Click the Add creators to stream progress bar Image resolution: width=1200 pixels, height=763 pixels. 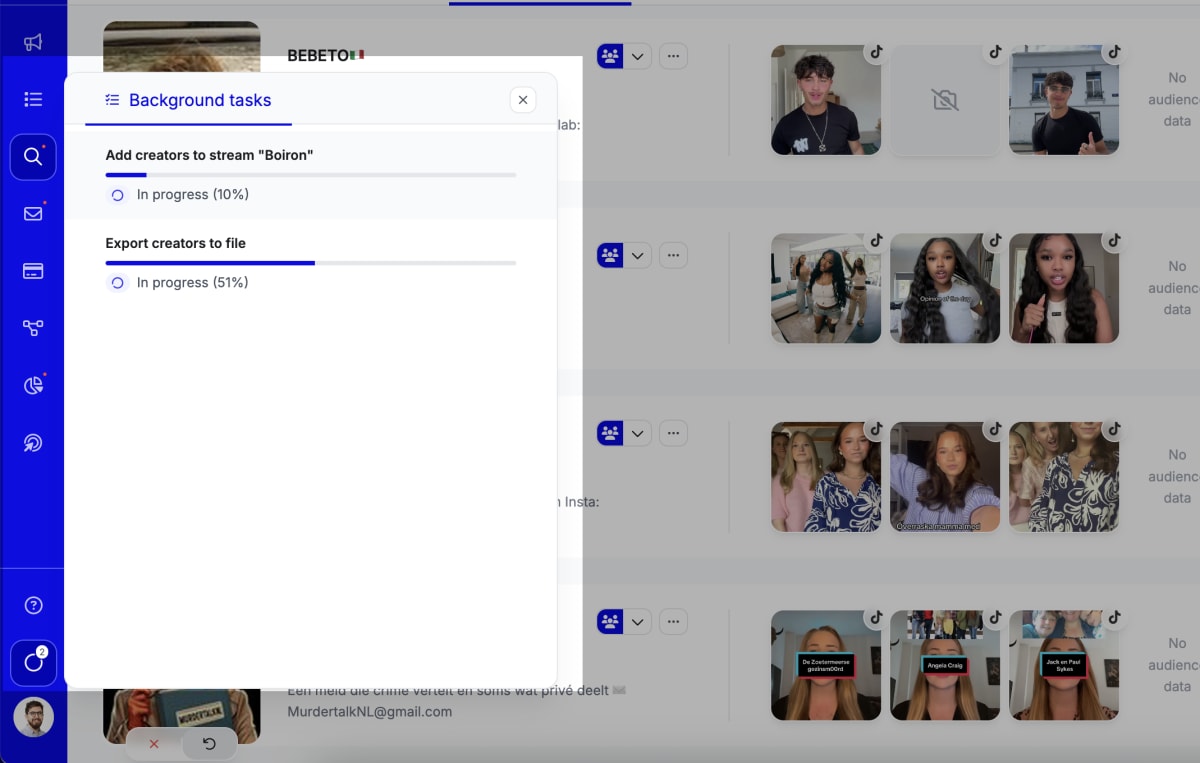311,175
